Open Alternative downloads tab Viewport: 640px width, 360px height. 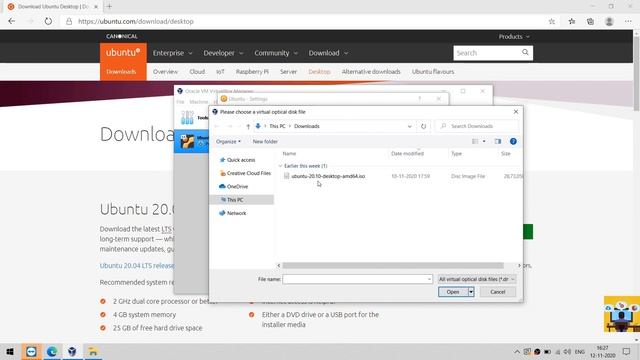click(x=371, y=72)
